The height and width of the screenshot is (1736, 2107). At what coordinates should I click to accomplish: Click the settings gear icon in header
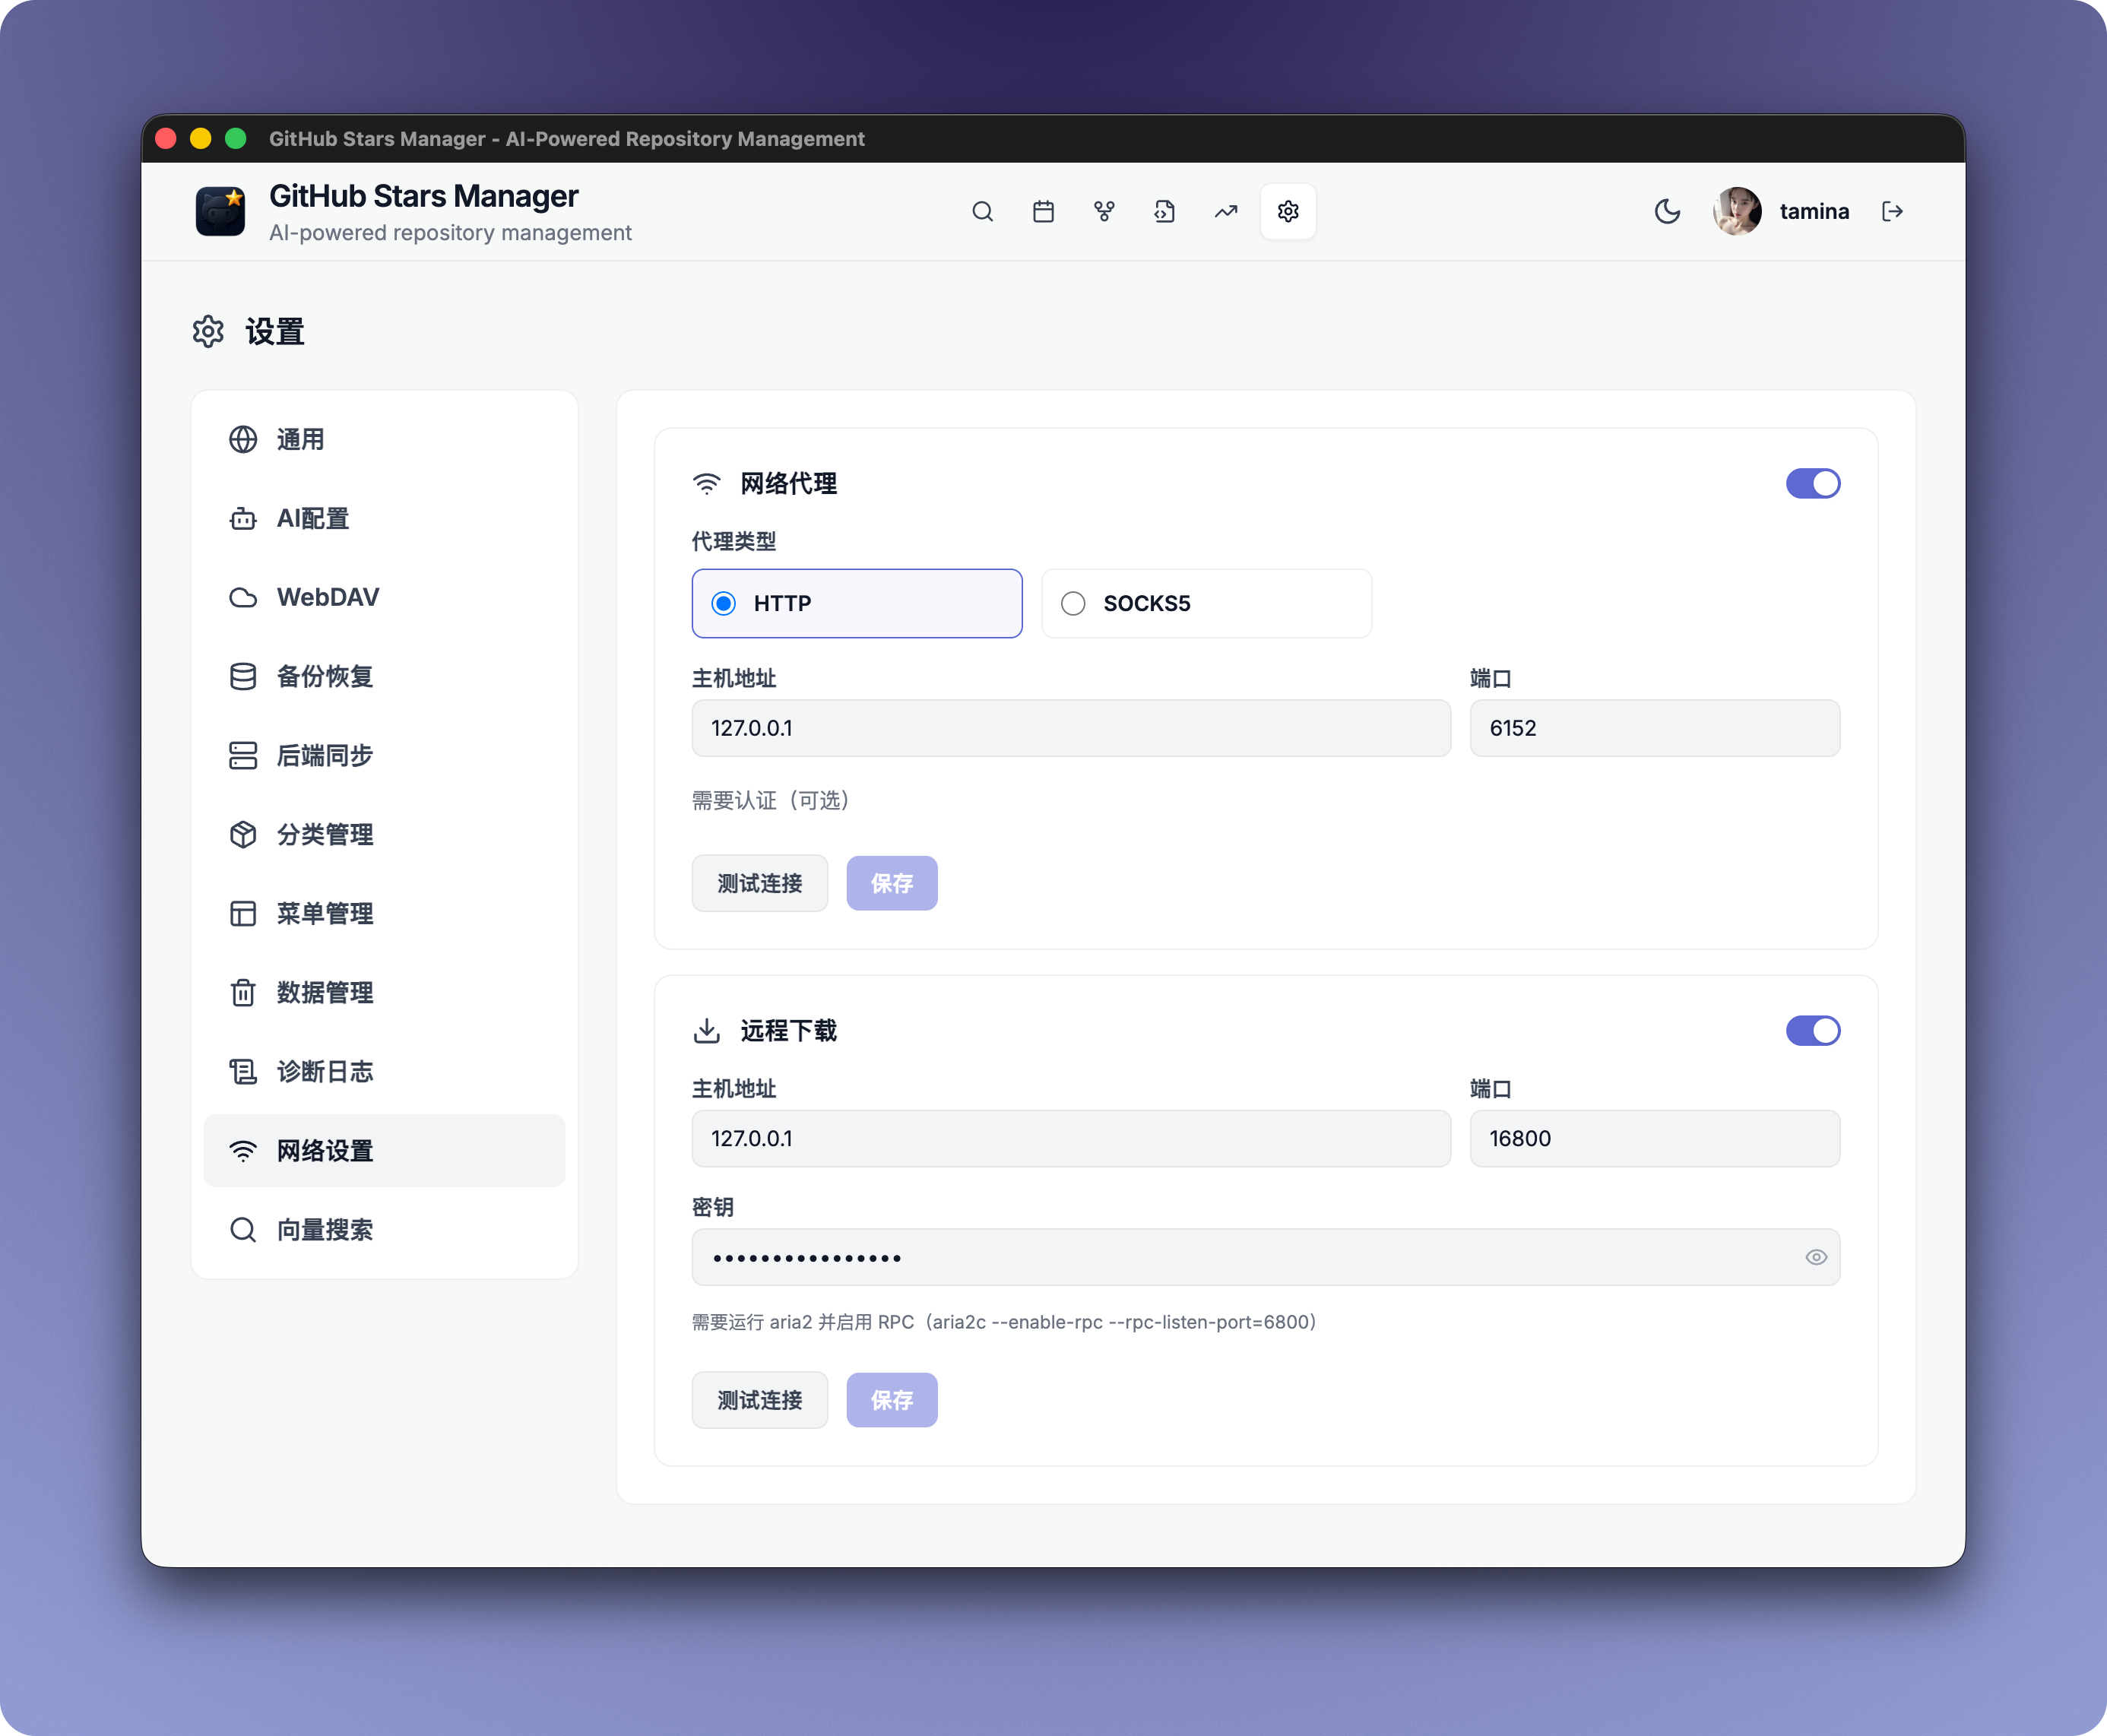point(1288,212)
